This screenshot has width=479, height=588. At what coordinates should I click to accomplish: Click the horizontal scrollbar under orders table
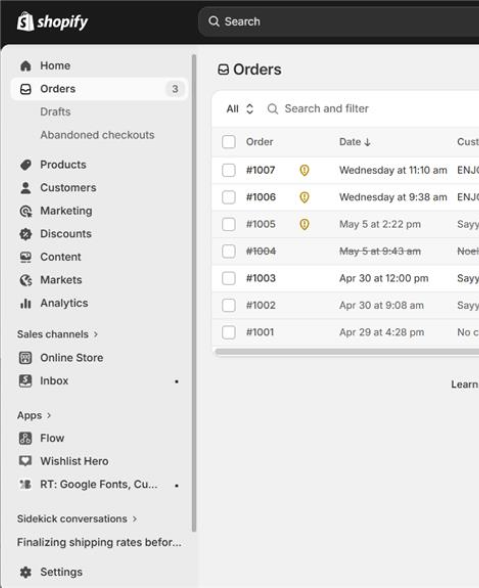[x=347, y=352]
